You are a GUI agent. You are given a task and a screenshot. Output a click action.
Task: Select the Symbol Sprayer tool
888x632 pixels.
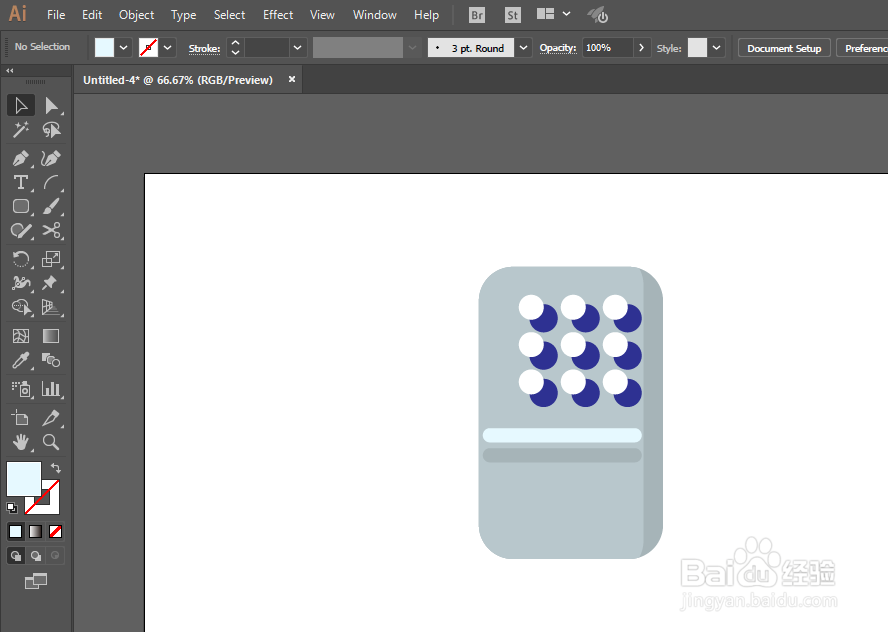coord(21,389)
